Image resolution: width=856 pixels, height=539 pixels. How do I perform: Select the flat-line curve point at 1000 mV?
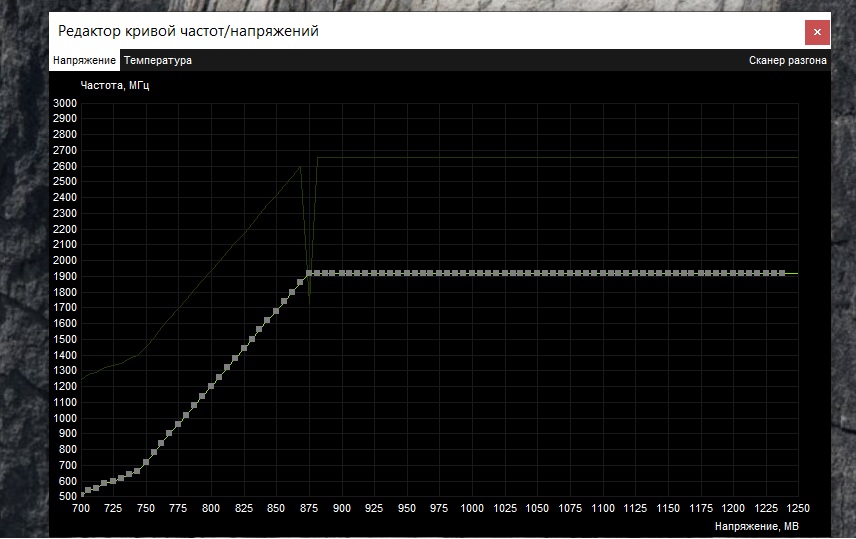point(472,273)
